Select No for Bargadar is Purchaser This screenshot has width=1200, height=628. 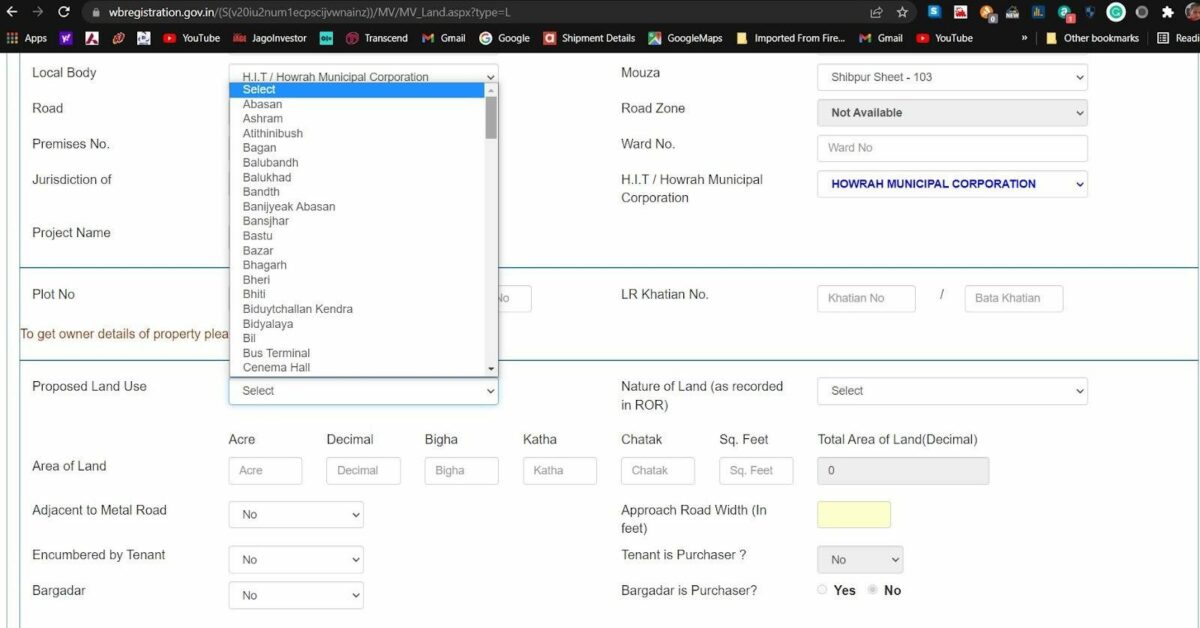(873, 590)
